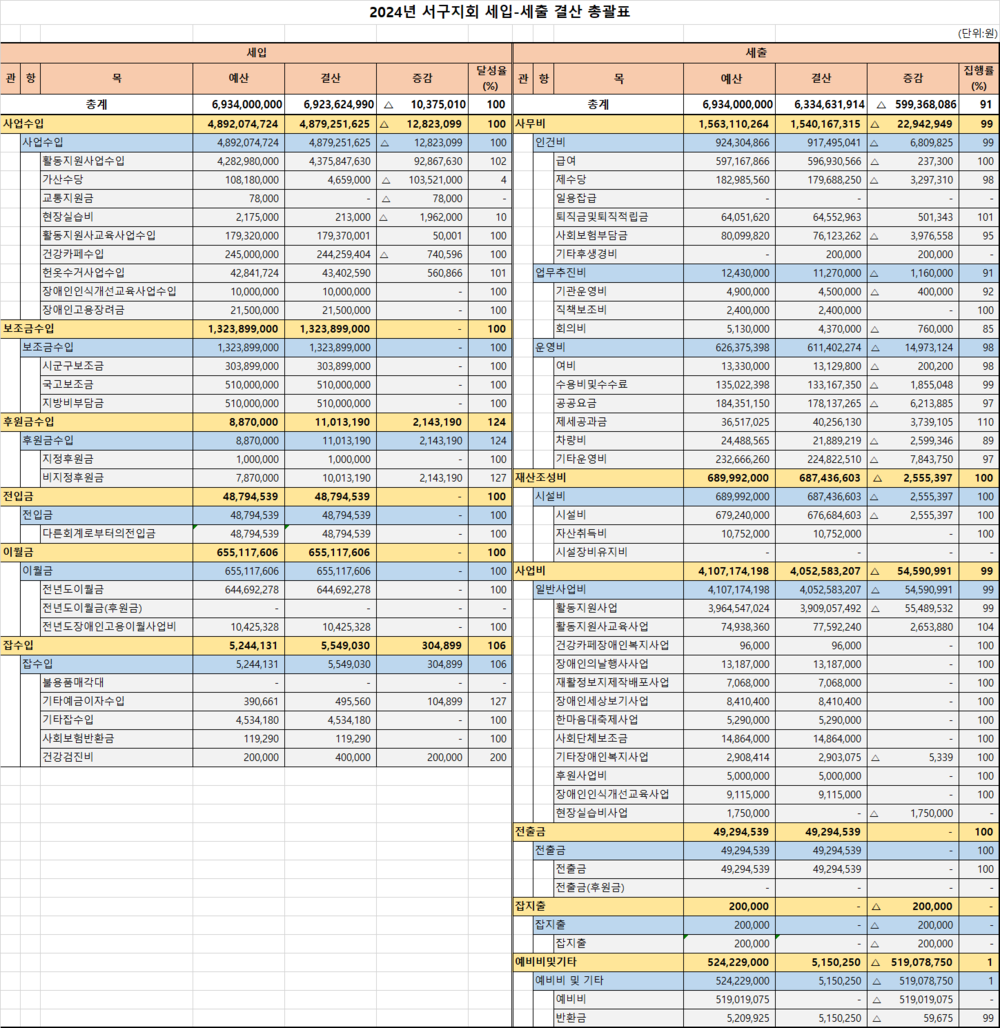Click the '사회단체보조금' label cell
The image size is (1000, 1028).
point(618,738)
